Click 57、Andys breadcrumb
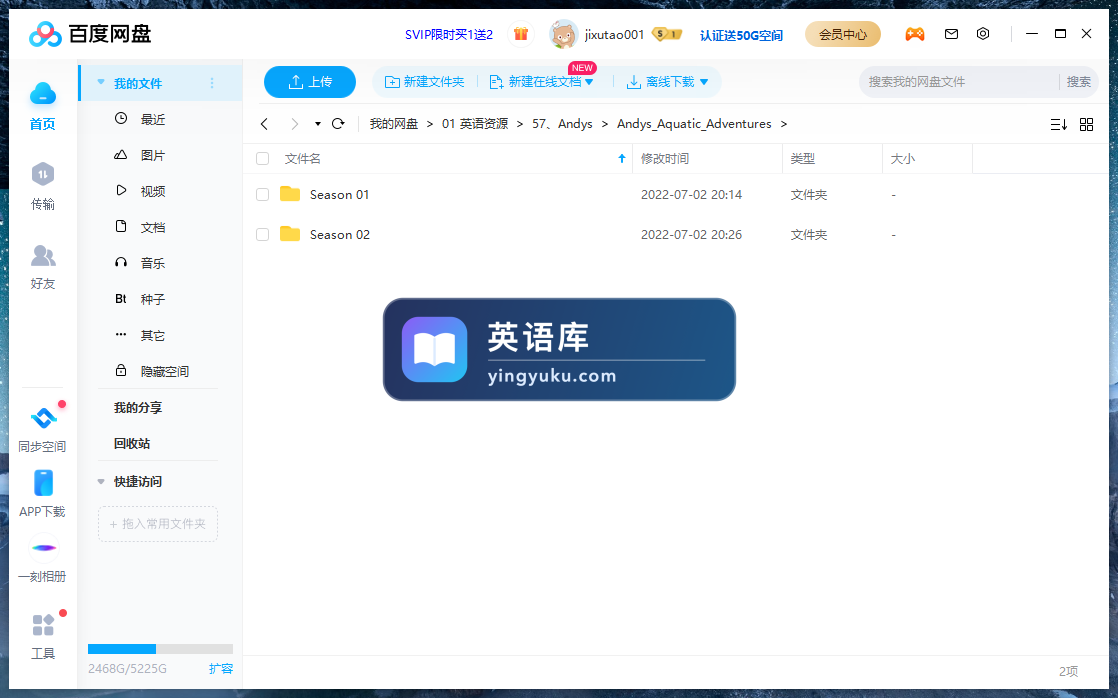 pos(562,124)
